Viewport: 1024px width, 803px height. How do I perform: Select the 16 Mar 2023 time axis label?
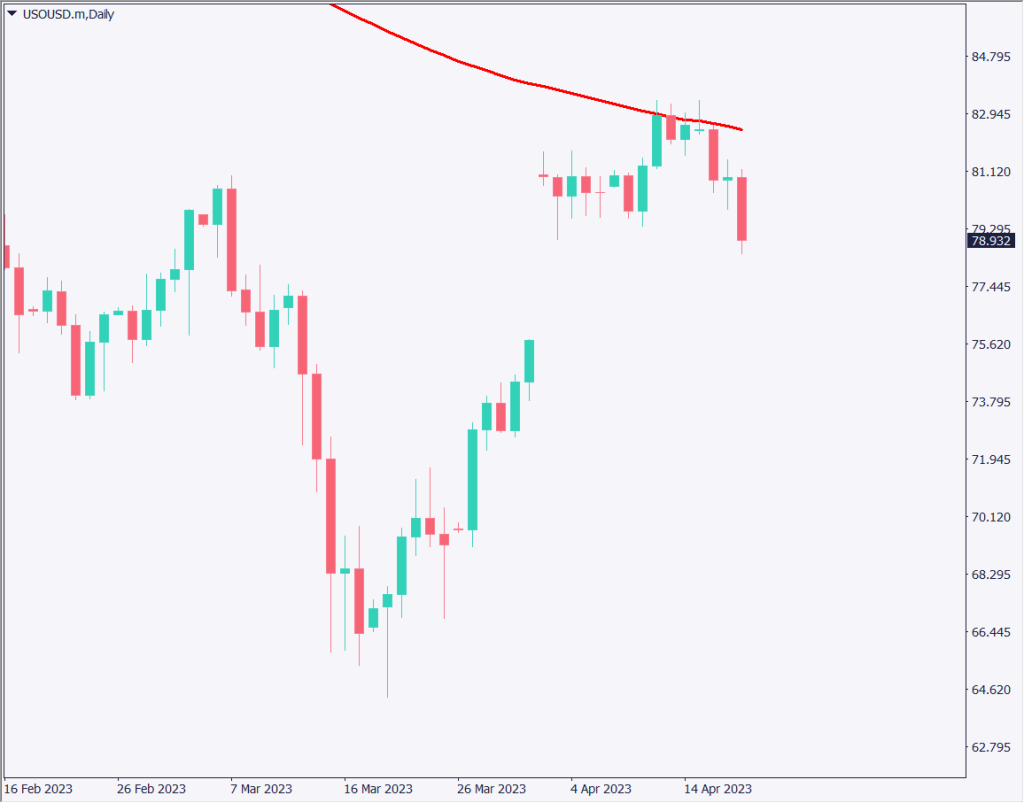378,788
